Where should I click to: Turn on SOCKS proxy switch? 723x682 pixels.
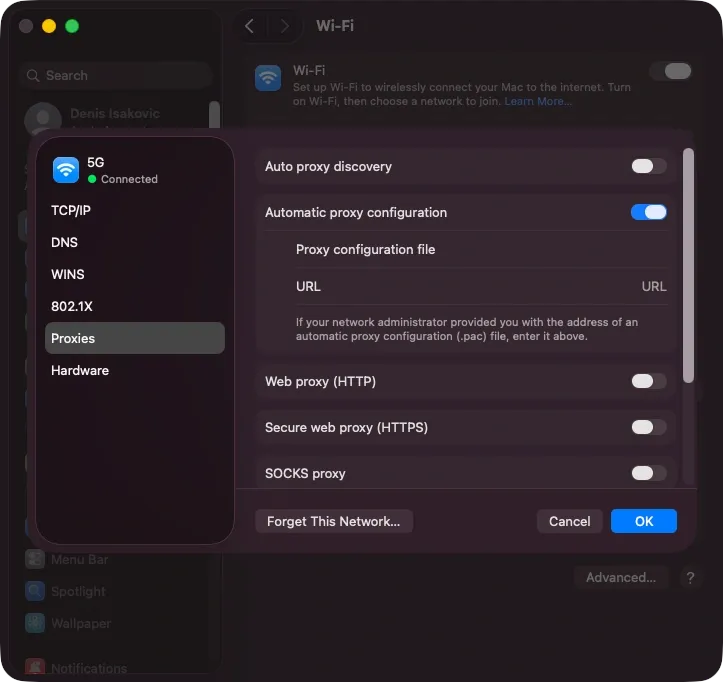click(649, 473)
